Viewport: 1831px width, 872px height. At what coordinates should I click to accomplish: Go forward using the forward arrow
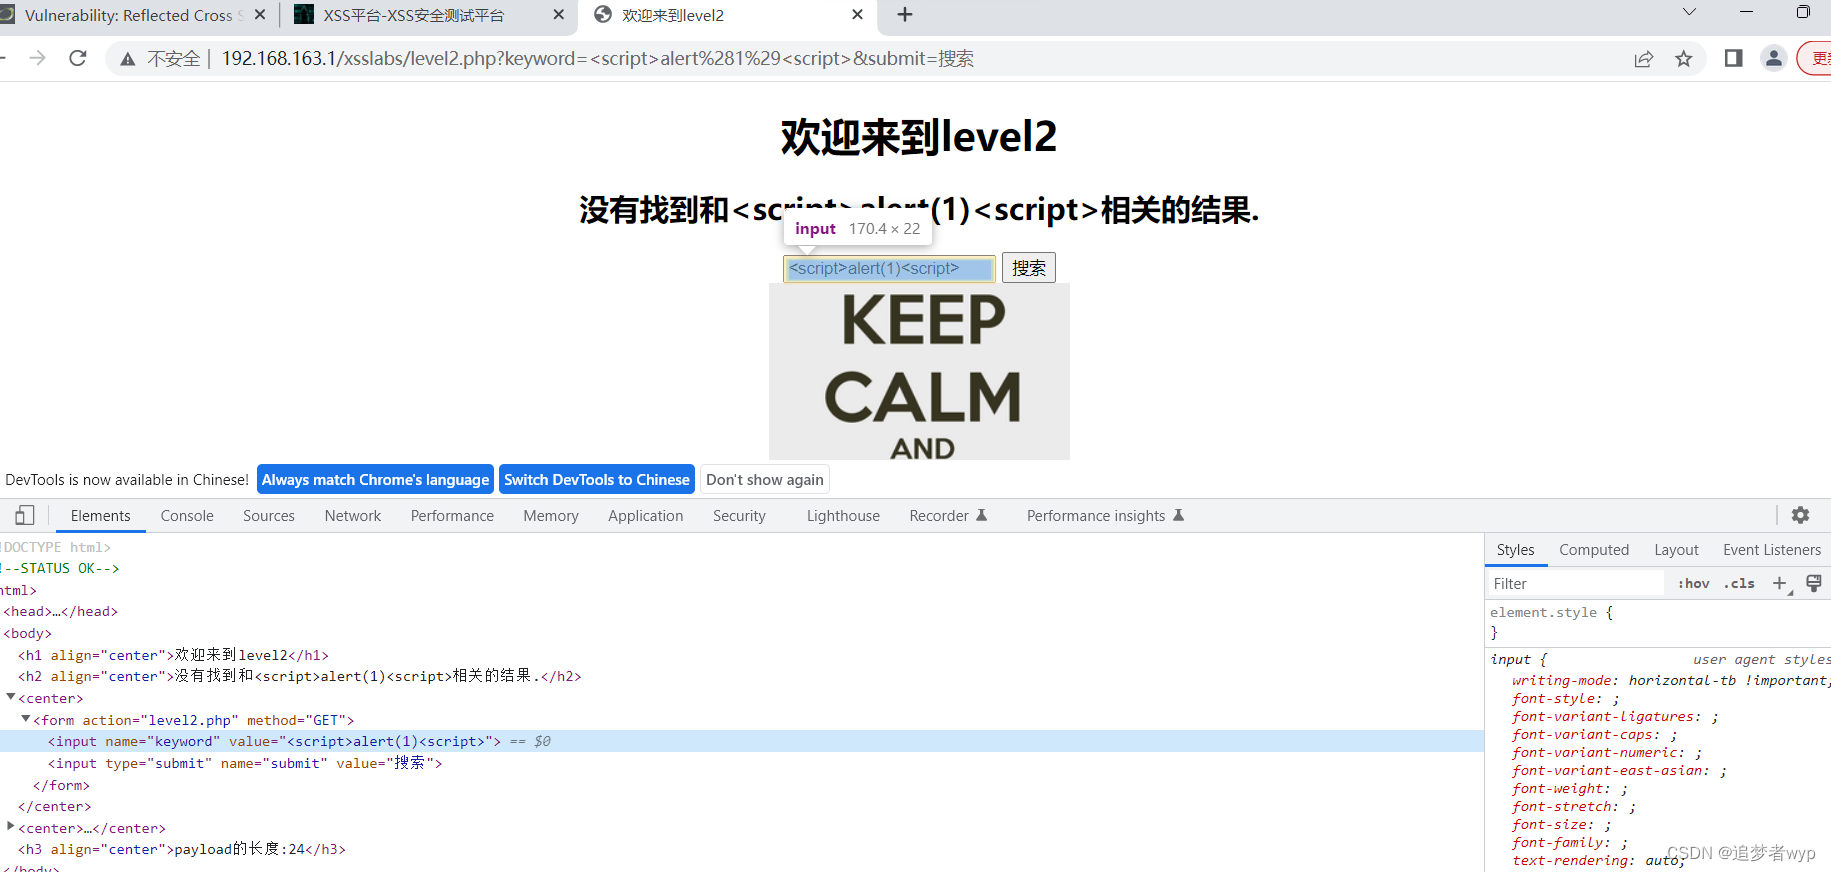point(38,58)
